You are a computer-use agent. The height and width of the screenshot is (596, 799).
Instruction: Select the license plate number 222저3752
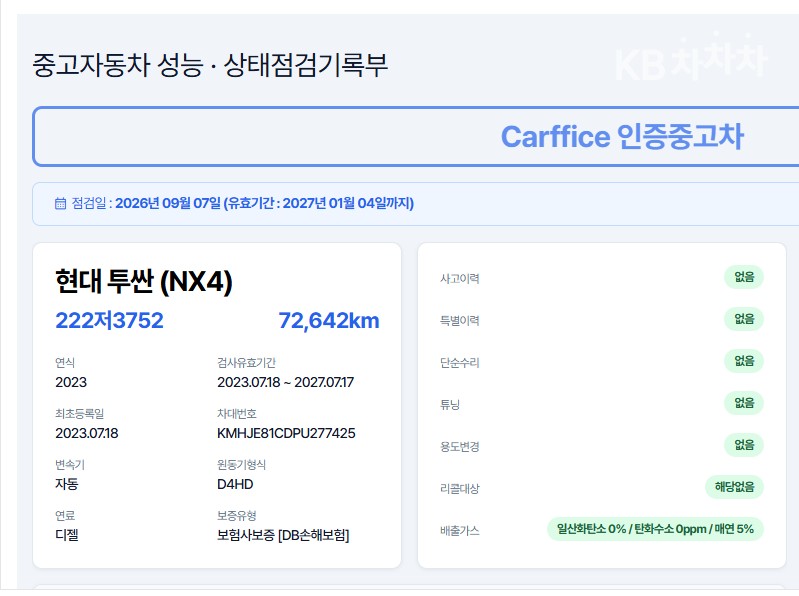click(109, 320)
